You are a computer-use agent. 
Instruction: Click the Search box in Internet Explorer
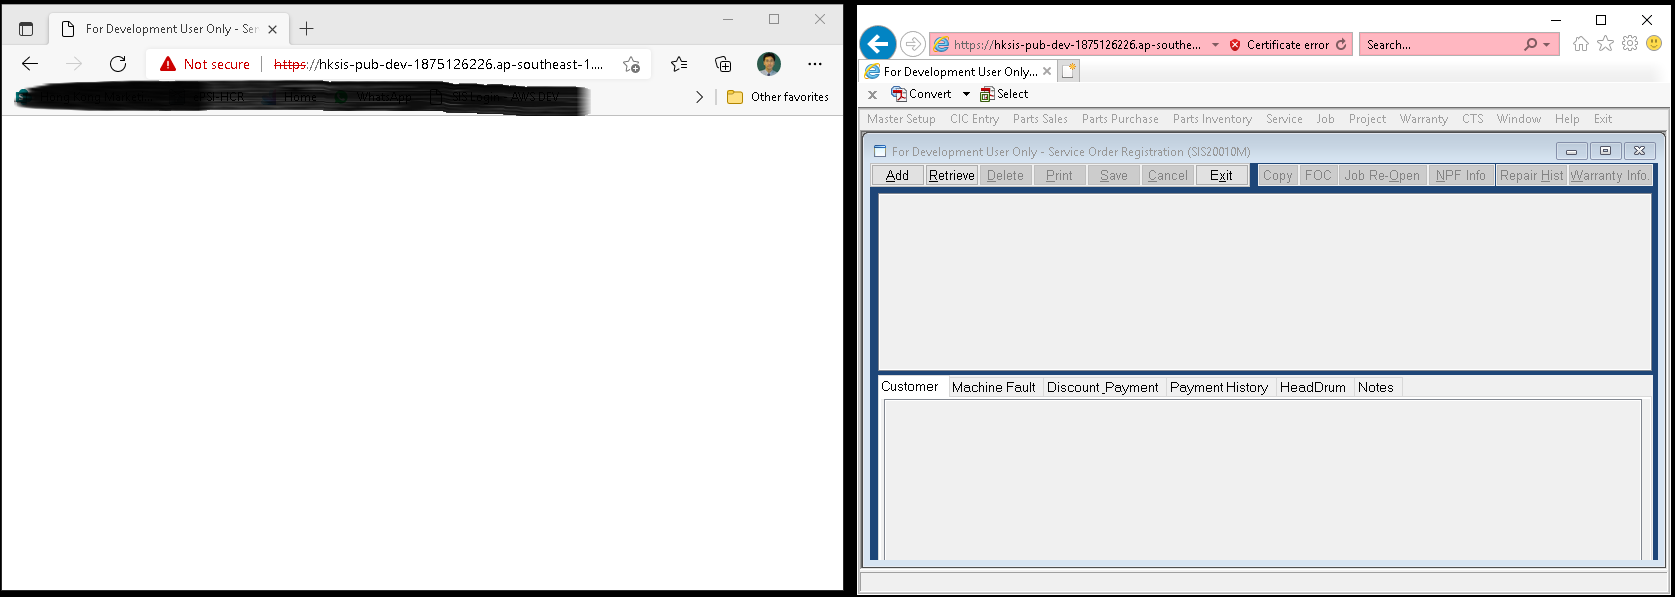coord(1440,45)
